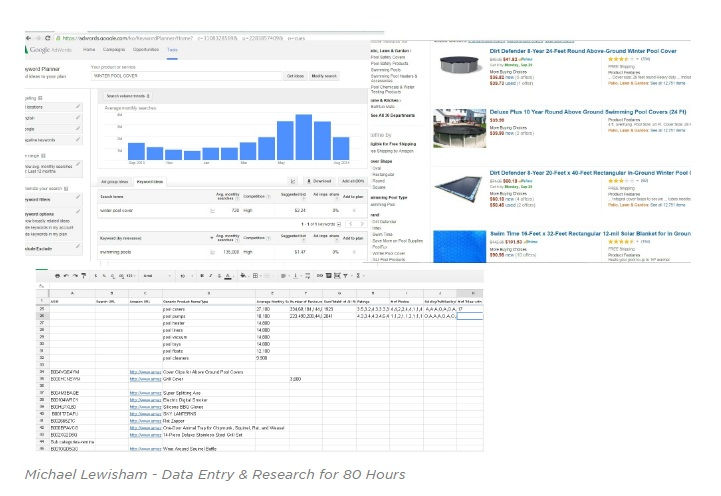Open the fill color bucket in spreadsheet toolbar
The image size is (721, 496).
point(243,276)
